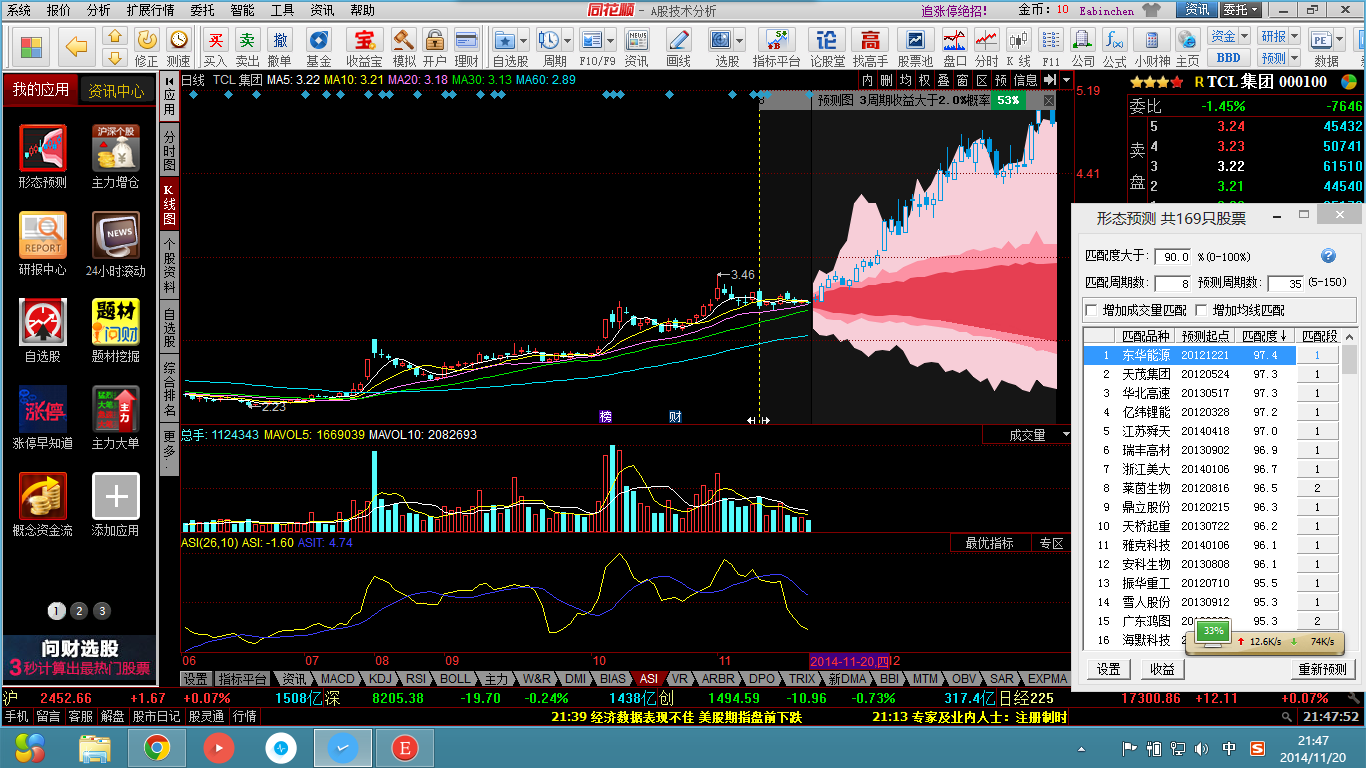Screen dimensions: 1366x768
Task: Sort by 匹配度 column header
Action: pyautogui.click(x=1265, y=336)
